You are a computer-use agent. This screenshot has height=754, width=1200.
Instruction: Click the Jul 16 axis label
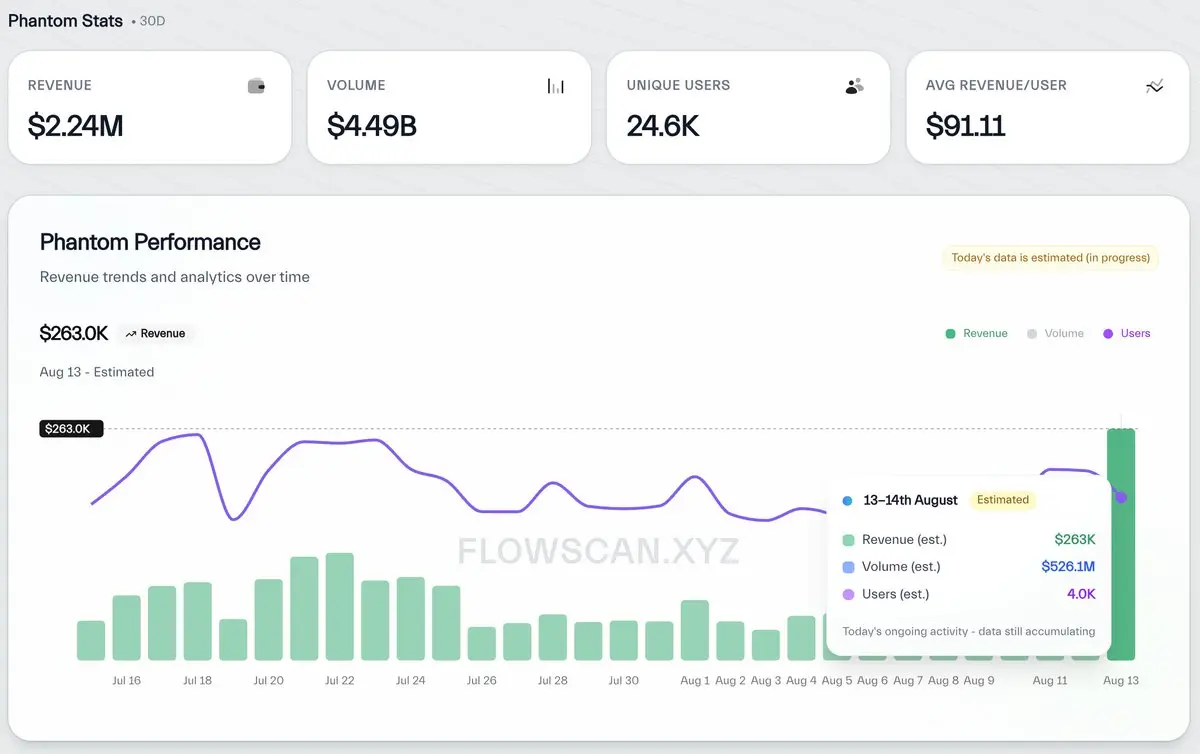click(x=127, y=681)
